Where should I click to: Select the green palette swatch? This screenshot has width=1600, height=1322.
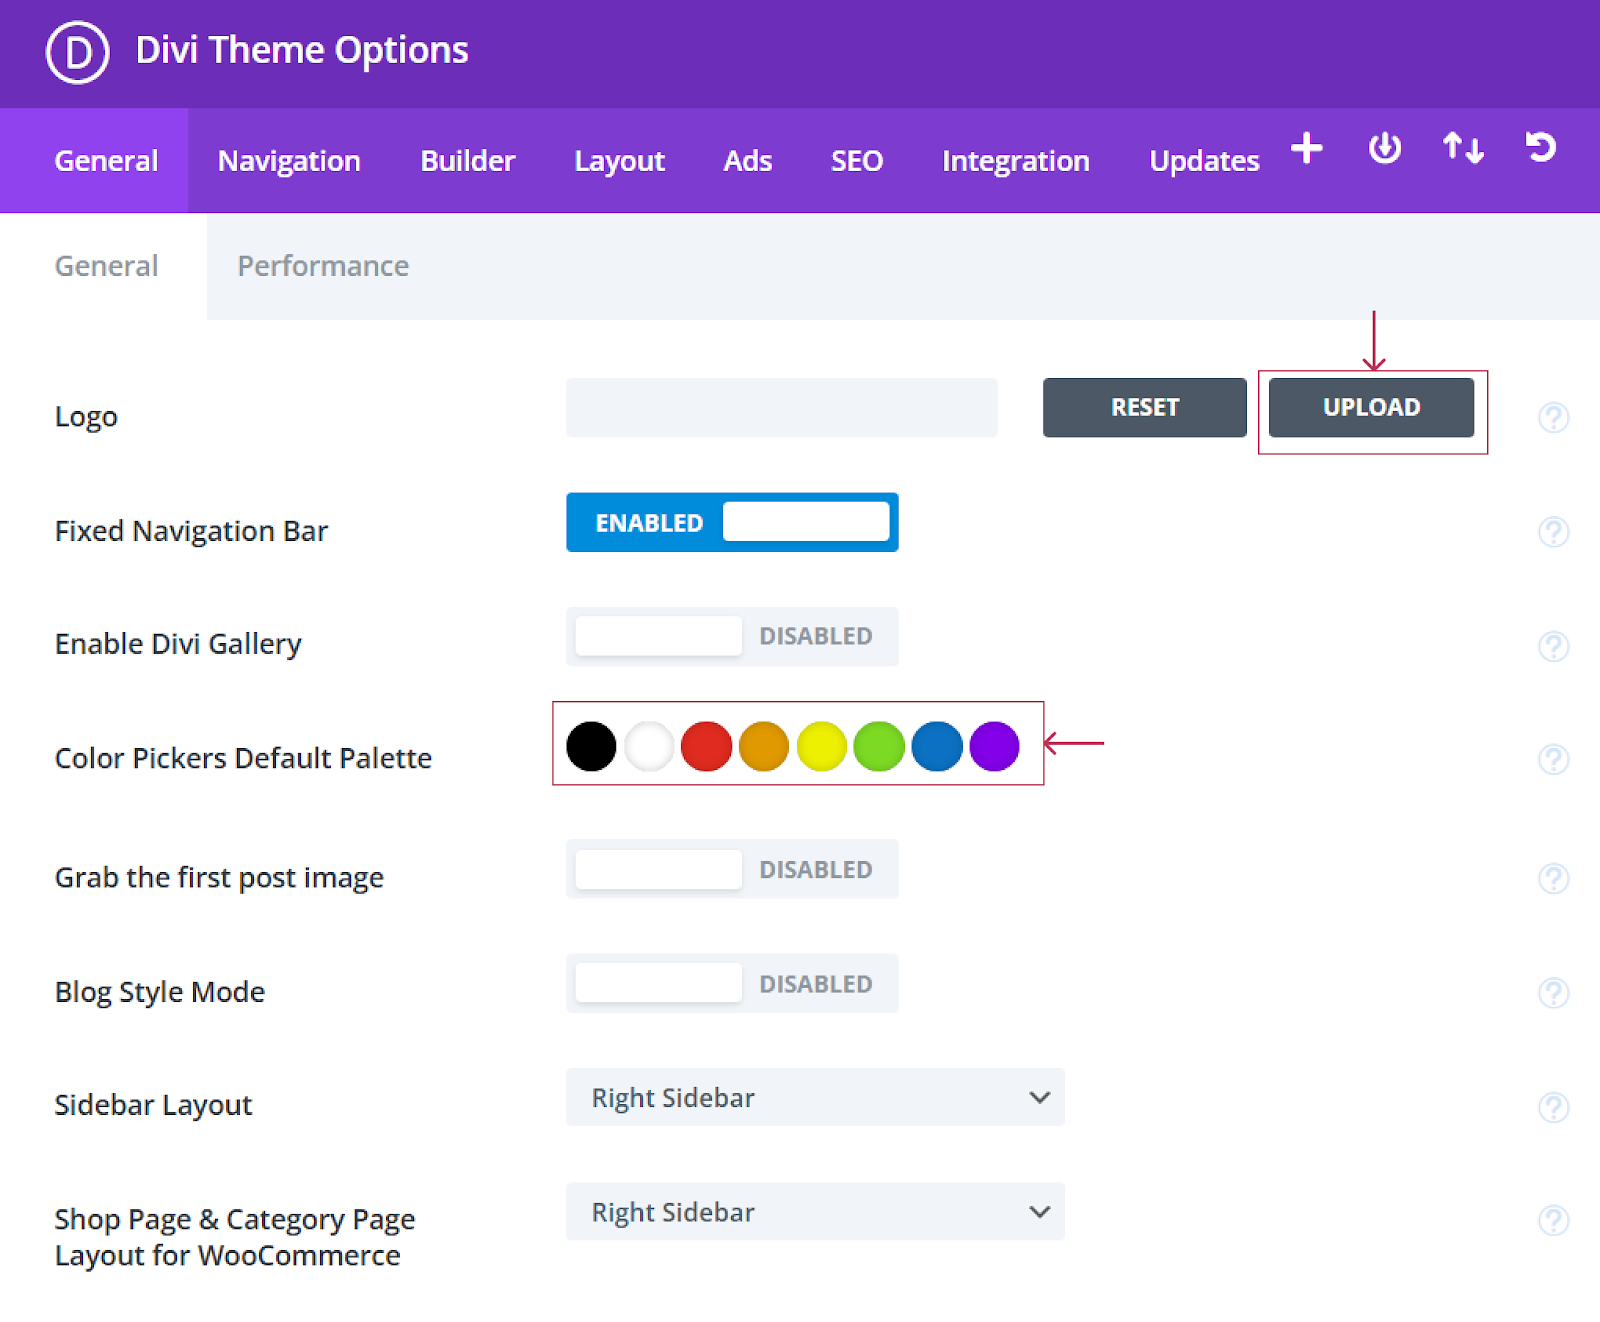point(879,746)
